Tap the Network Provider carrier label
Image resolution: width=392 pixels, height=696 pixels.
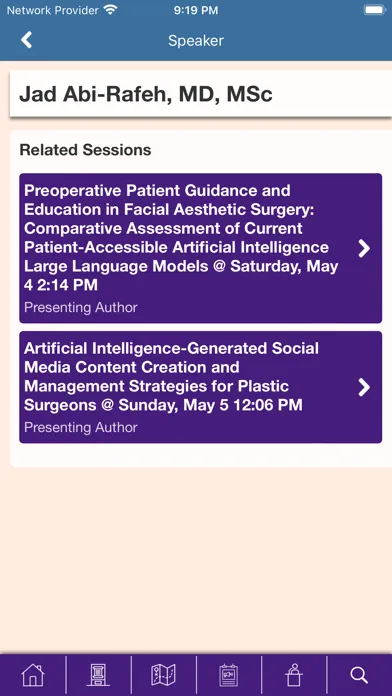(x=52, y=10)
